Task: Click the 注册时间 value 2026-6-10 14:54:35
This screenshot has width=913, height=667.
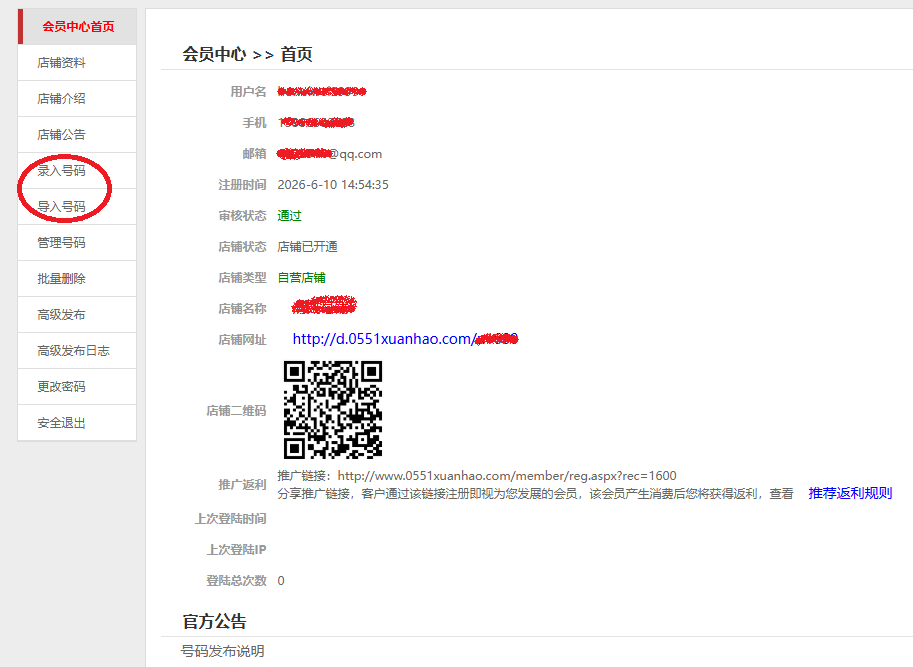Action: tap(333, 185)
